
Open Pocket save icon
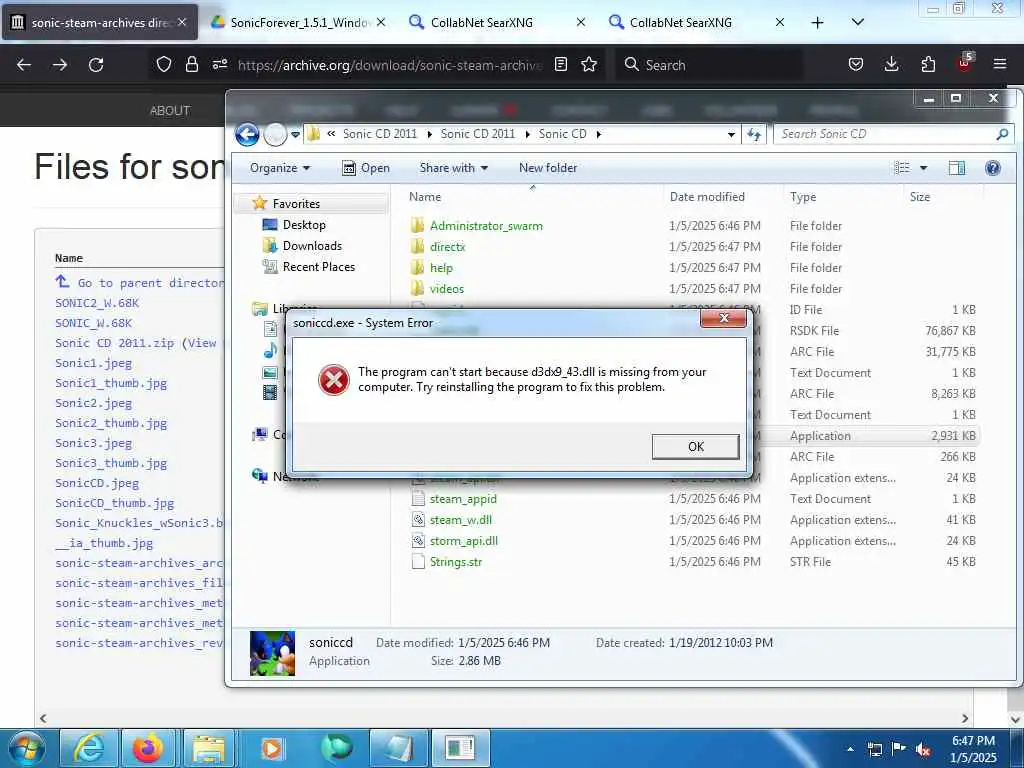point(856,64)
